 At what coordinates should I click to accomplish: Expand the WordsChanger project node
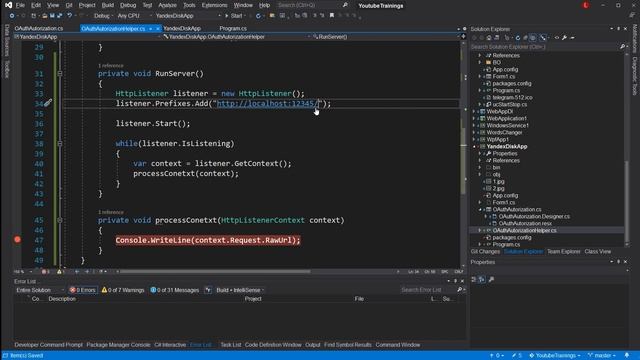click(474, 132)
